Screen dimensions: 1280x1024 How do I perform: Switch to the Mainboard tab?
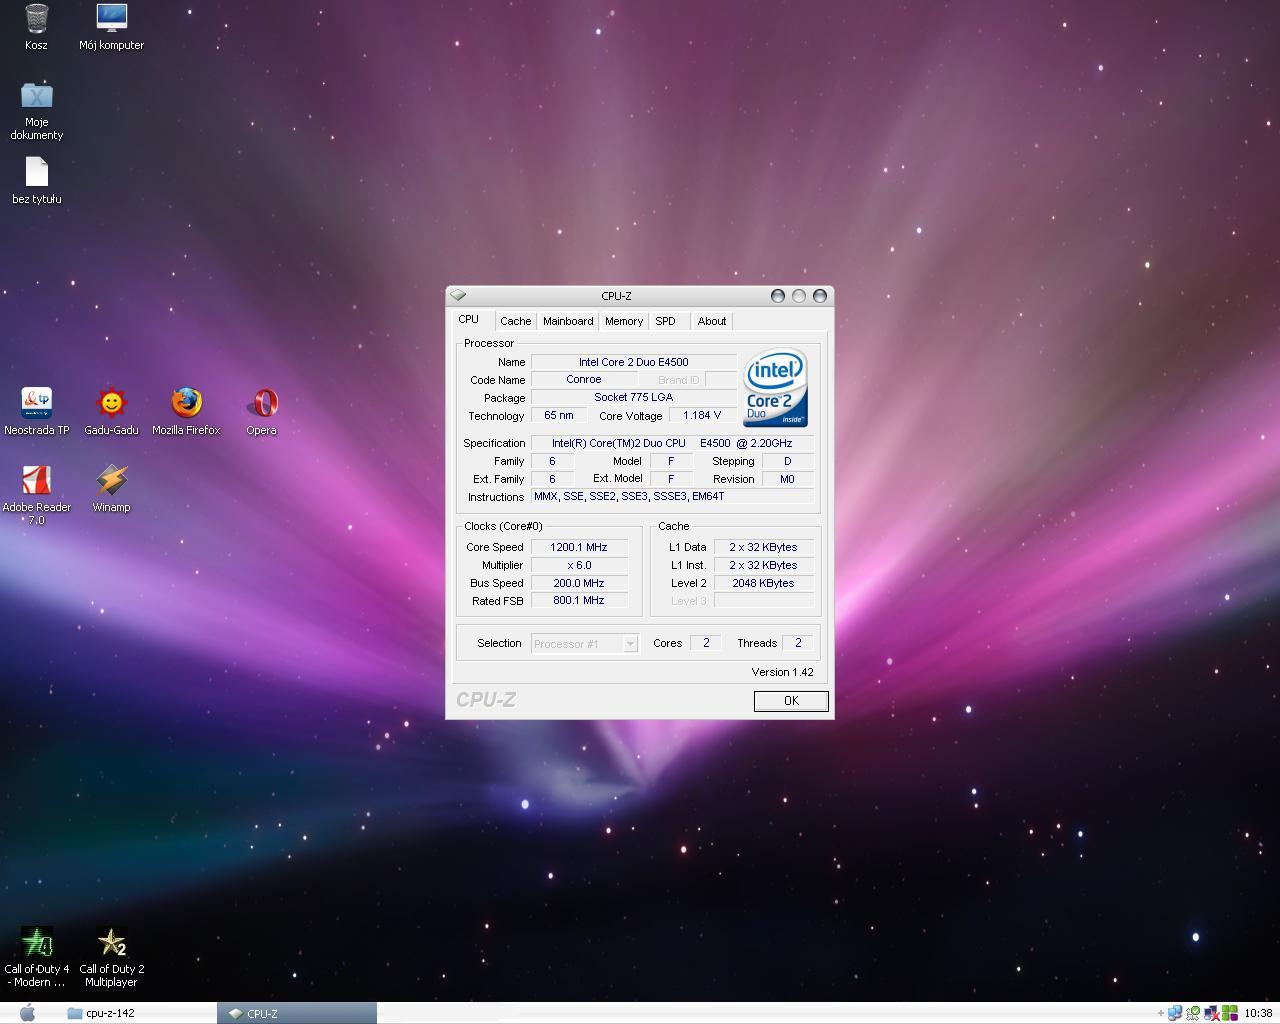point(568,321)
